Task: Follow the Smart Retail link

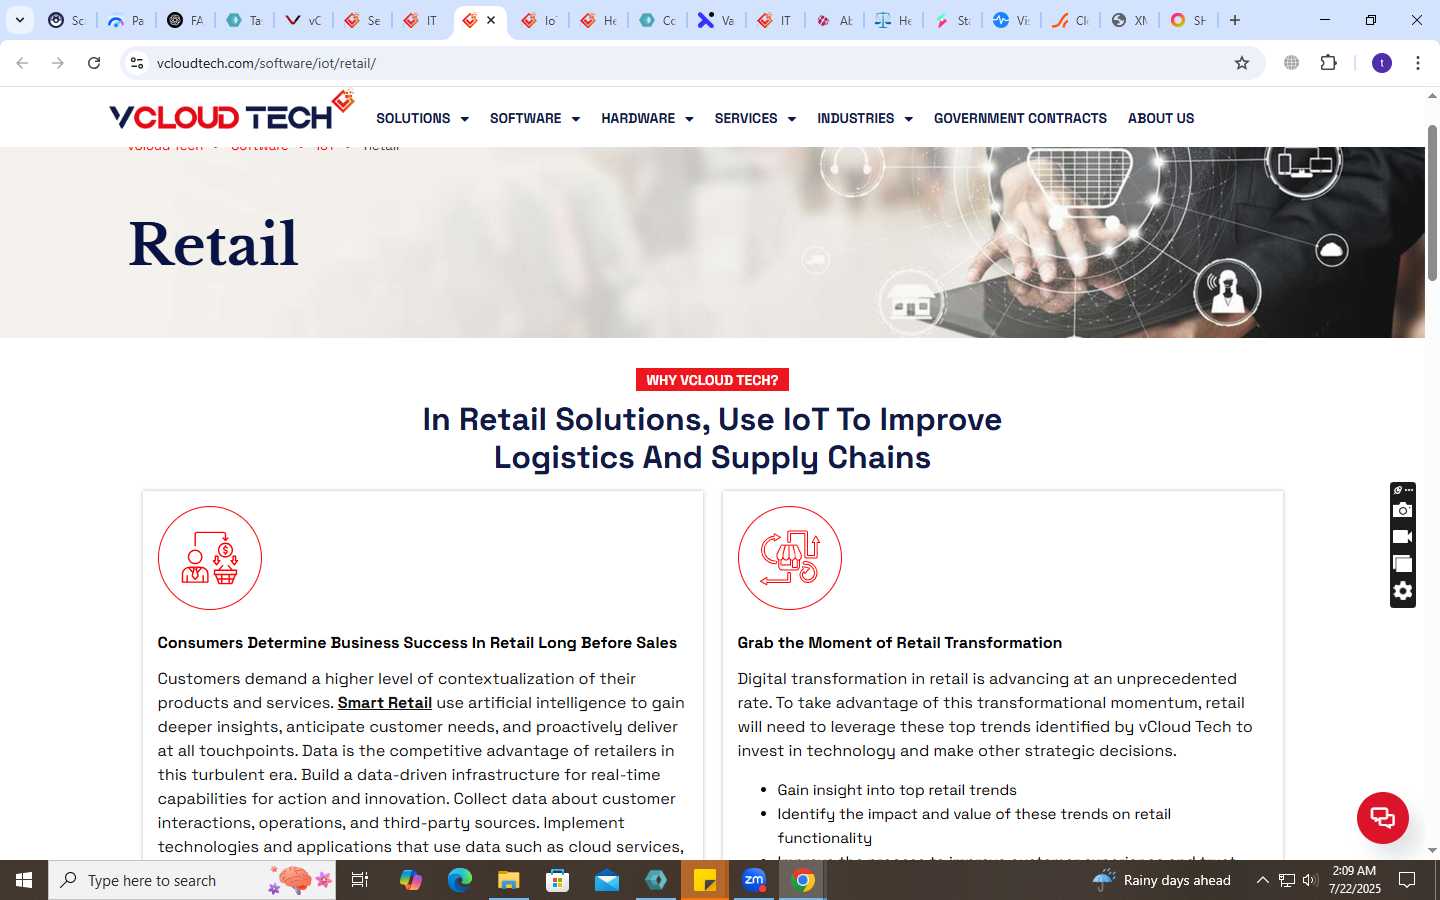Action: coord(385,703)
